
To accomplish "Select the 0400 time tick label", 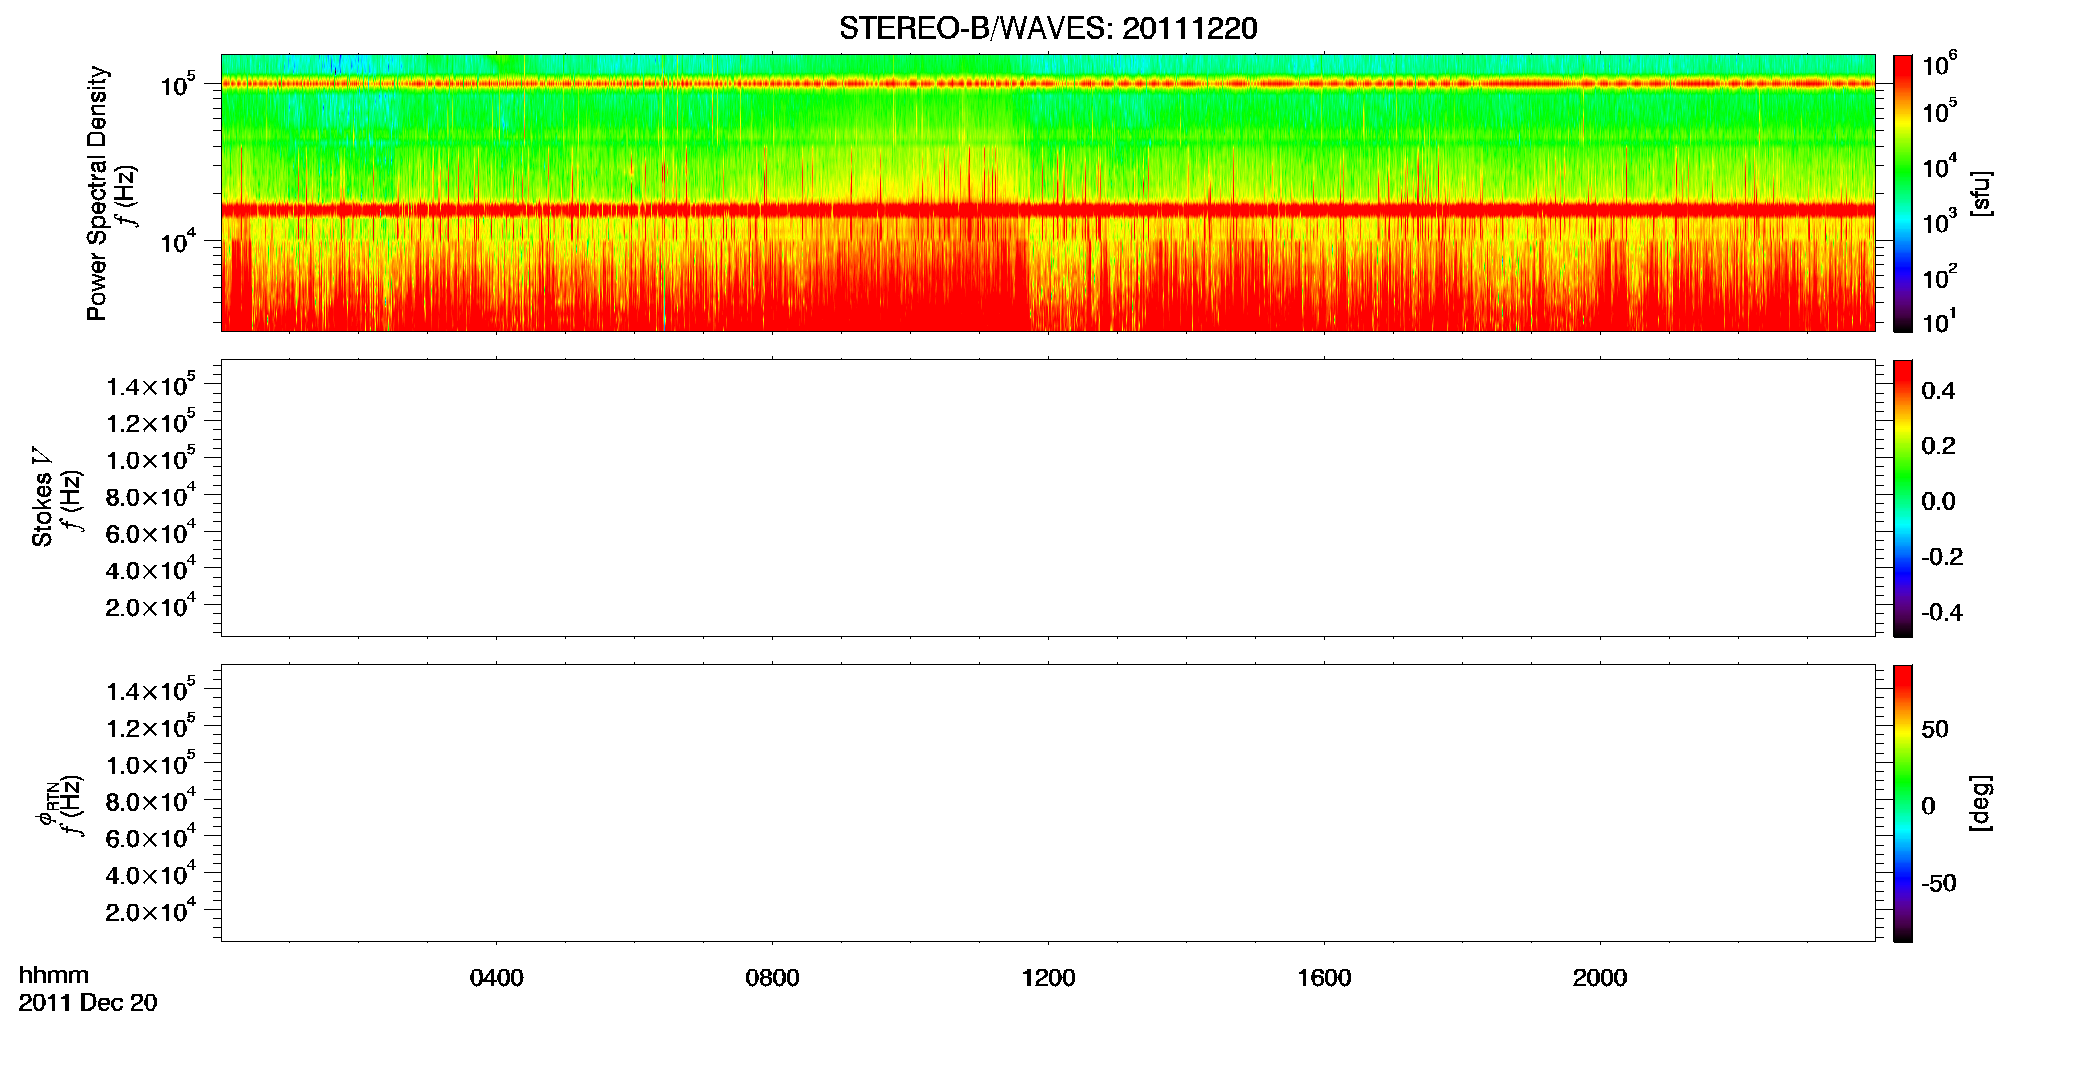I will [496, 978].
